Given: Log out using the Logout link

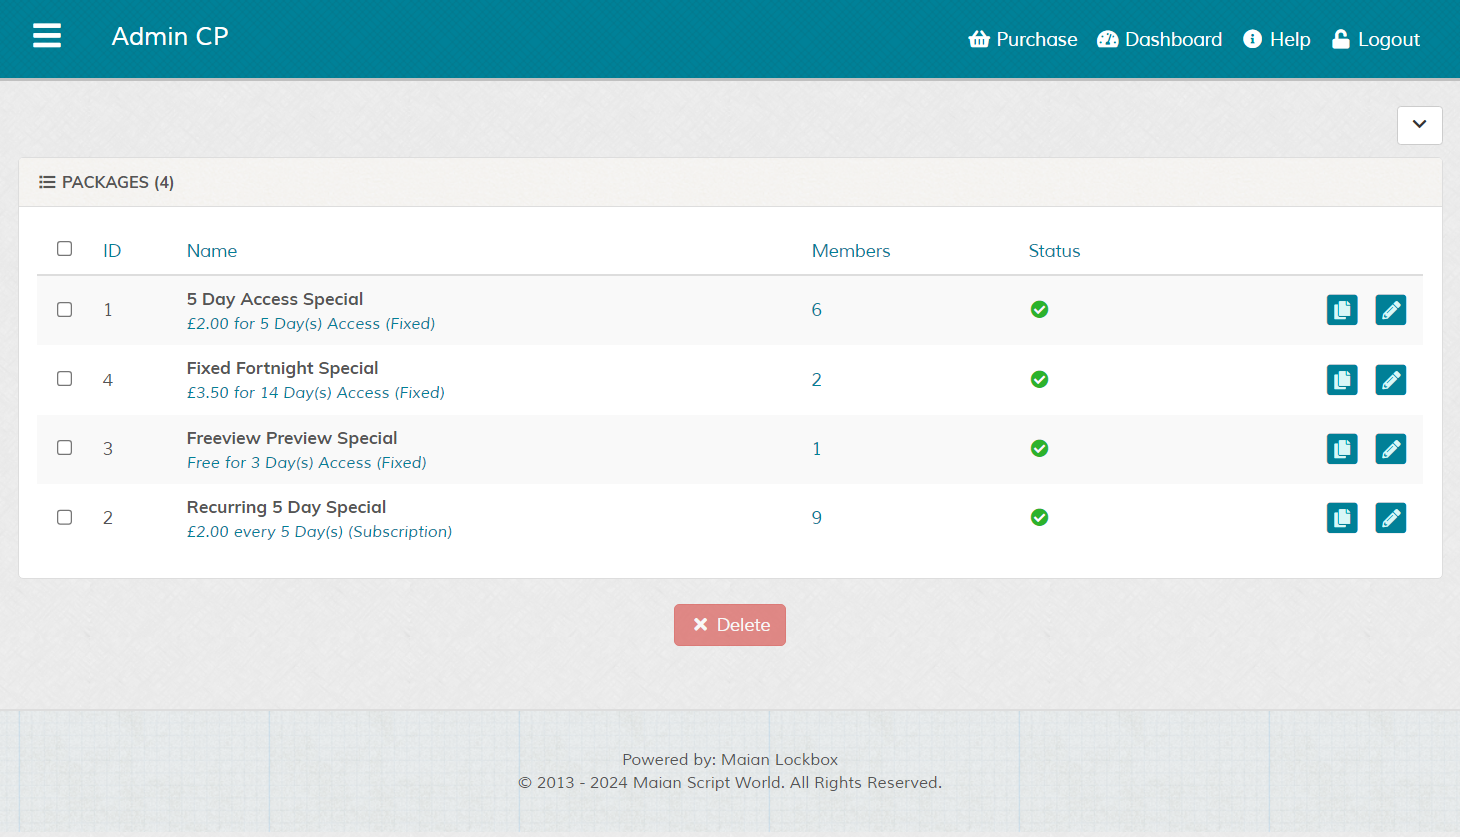Looking at the screenshot, I should click(x=1375, y=40).
